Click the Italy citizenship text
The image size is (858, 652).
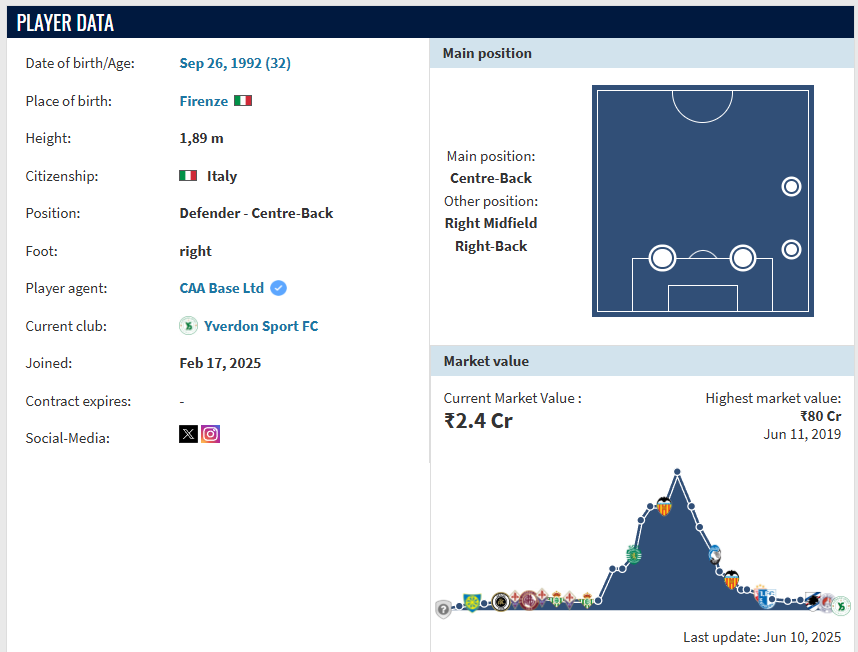[x=222, y=176]
